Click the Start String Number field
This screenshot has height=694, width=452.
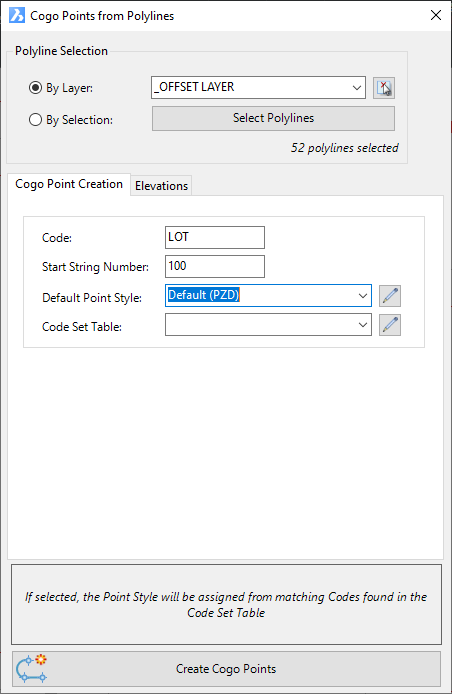(x=215, y=266)
